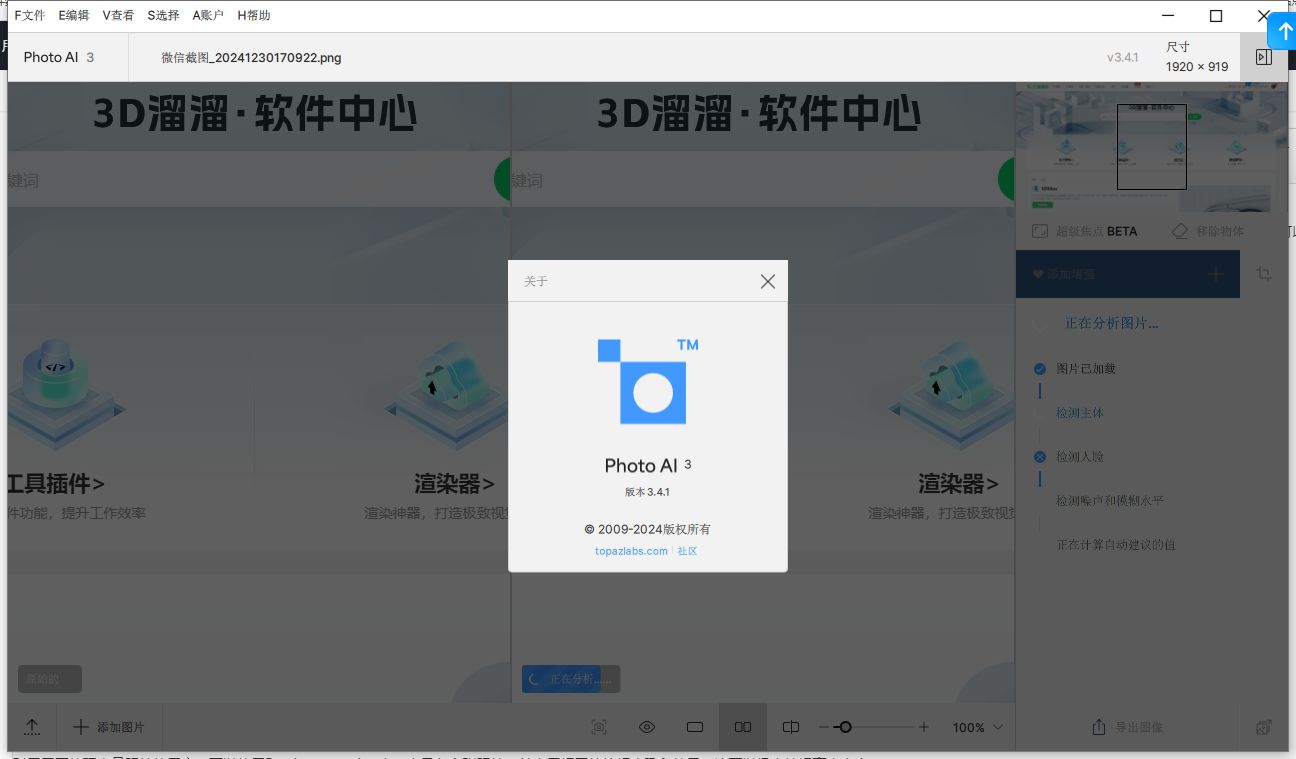Click the blue up-arrow overlay icon
Image resolution: width=1296 pixels, height=759 pixels.
point(1284,31)
